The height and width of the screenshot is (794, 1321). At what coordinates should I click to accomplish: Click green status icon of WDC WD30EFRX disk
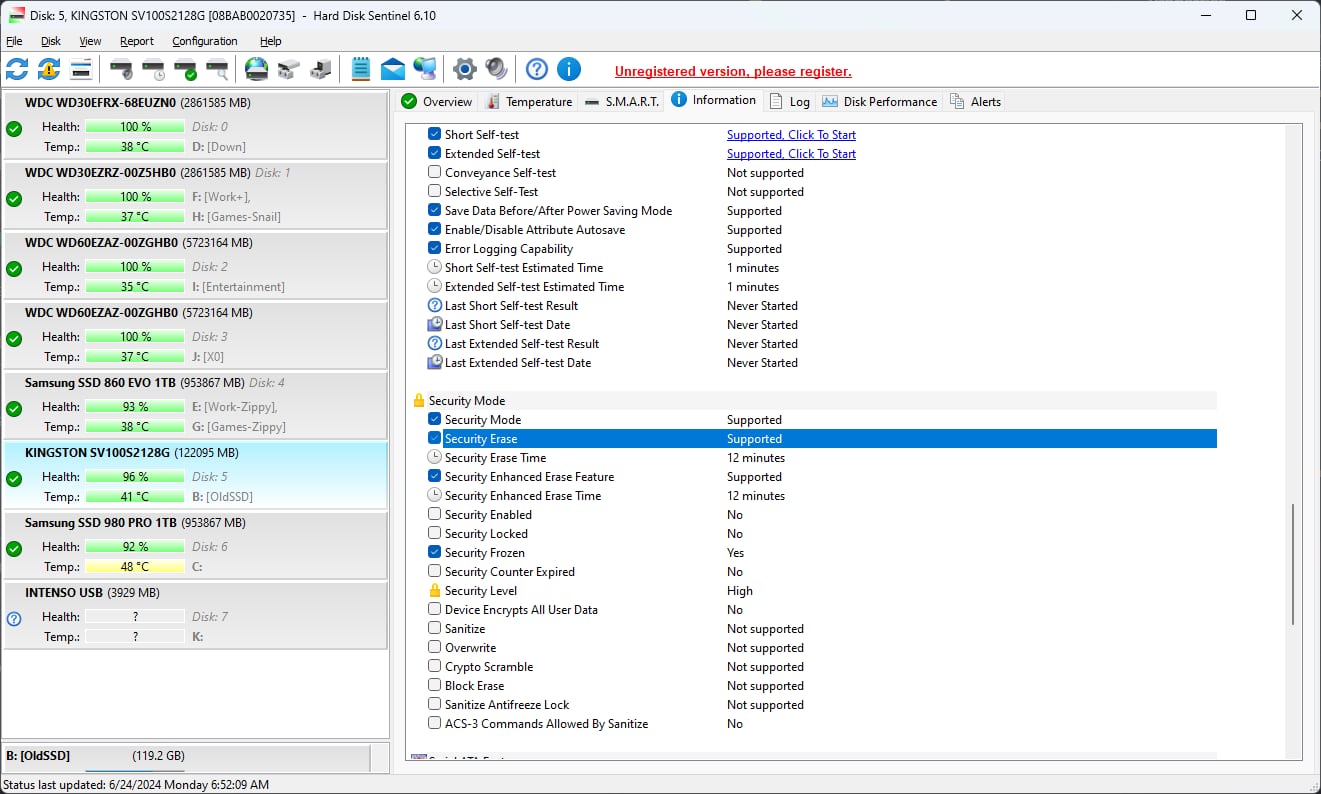coord(14,129)
